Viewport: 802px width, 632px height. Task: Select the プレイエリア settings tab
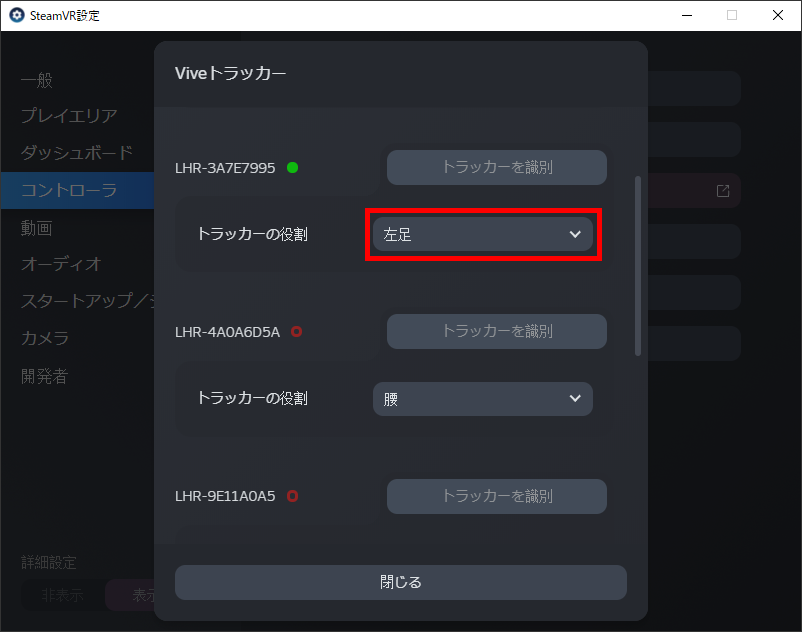pos(69,115)
